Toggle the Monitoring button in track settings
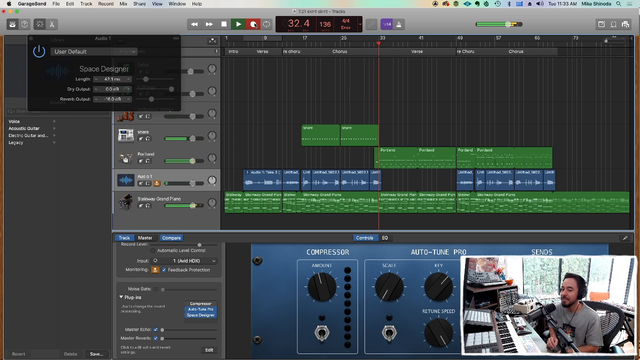This screenshot has height=360, width=640. pyautogui.click(x=155, y=270)
